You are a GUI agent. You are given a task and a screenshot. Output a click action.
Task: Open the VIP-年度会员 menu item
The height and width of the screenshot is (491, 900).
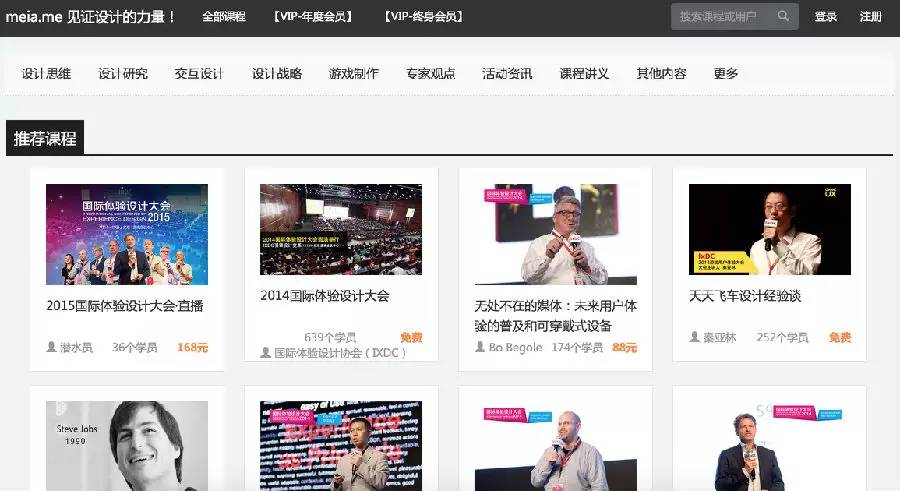313,17
